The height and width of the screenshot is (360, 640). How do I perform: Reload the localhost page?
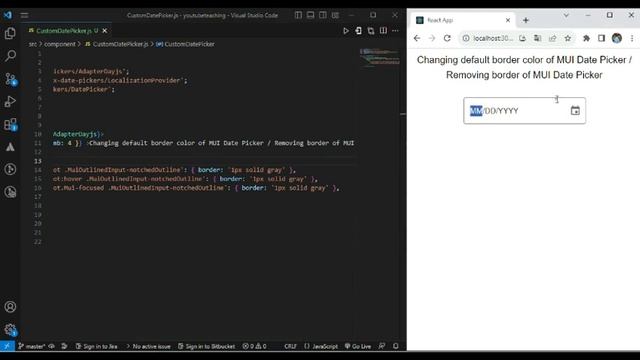(447, 38)
